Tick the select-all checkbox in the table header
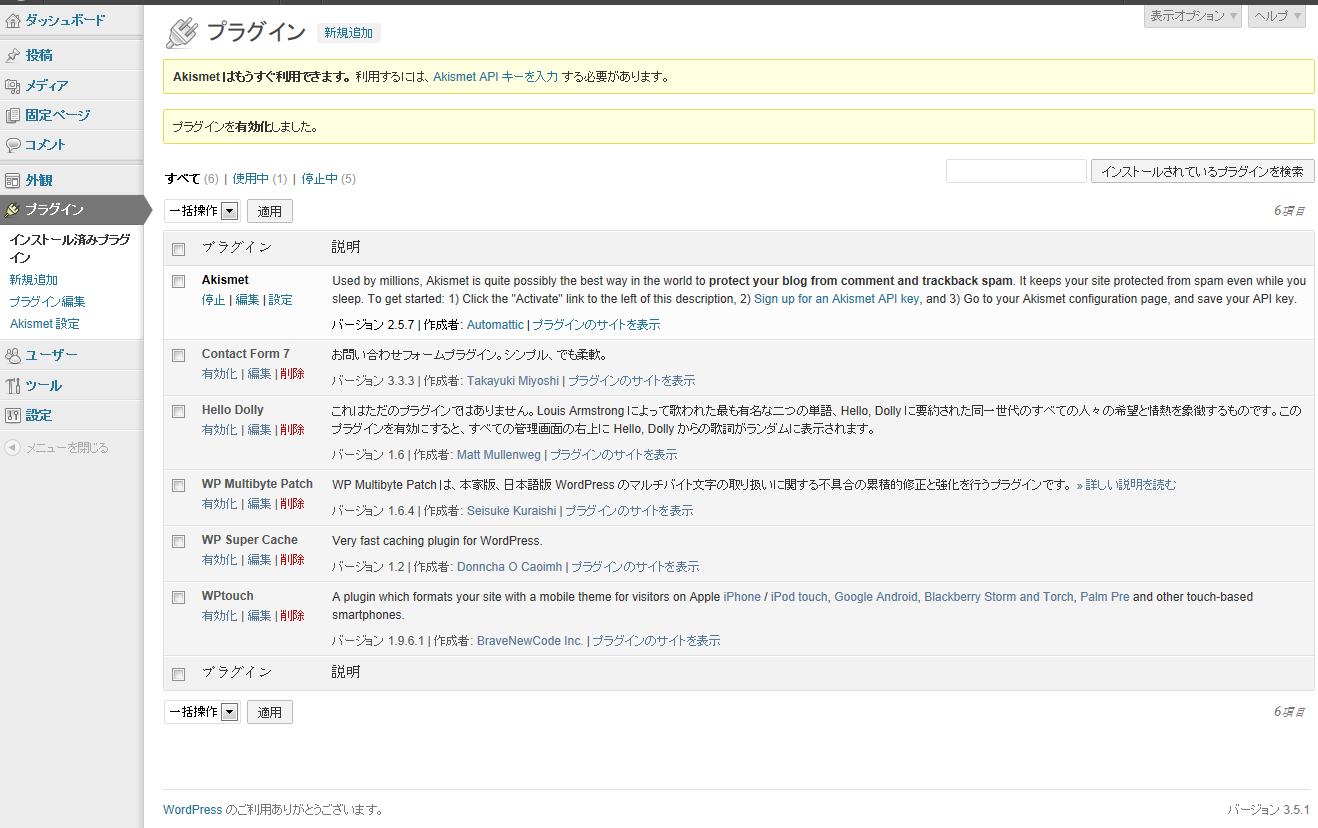This screenshot has height=828, width=1318. point(179,249)
